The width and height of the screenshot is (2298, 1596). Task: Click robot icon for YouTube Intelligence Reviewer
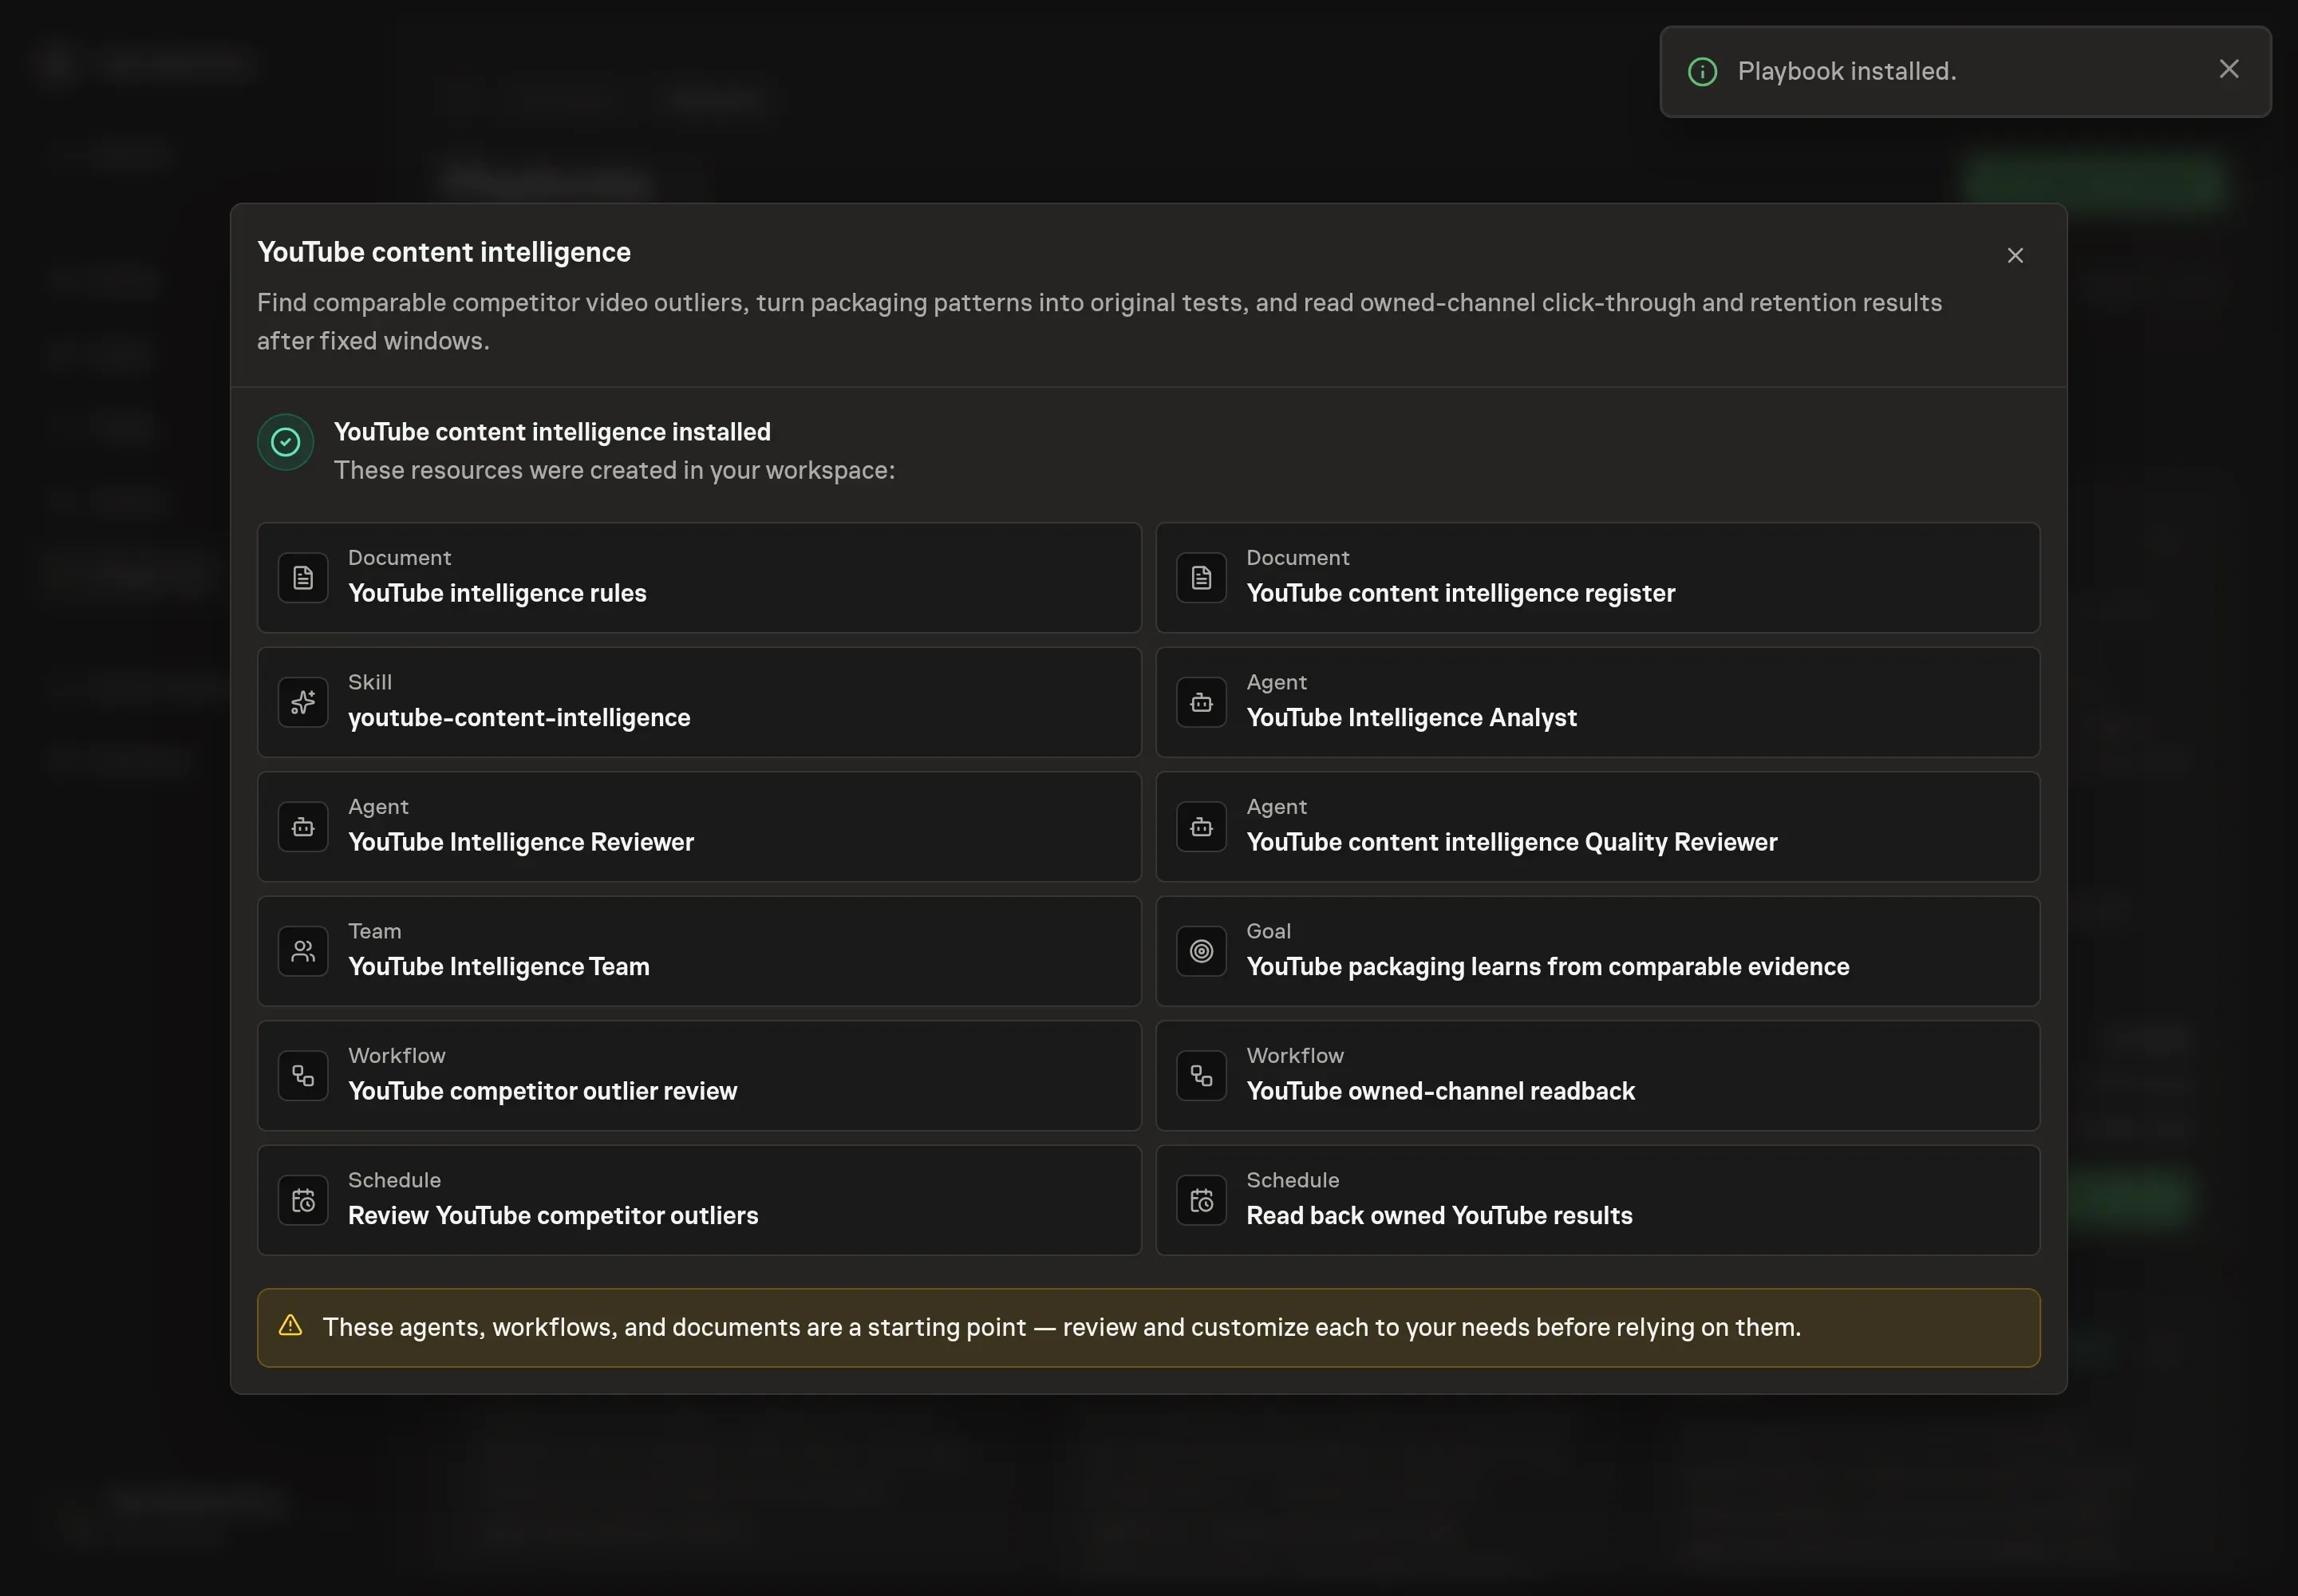(303, 827)
